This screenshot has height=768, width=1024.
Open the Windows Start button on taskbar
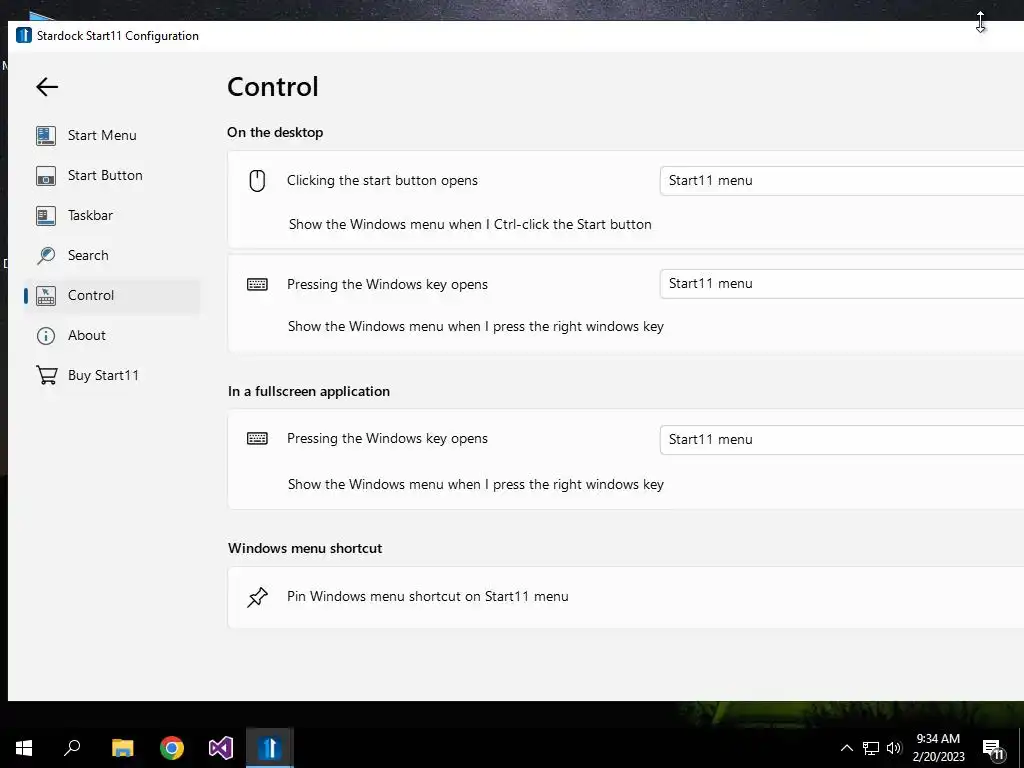pos(24,748)
